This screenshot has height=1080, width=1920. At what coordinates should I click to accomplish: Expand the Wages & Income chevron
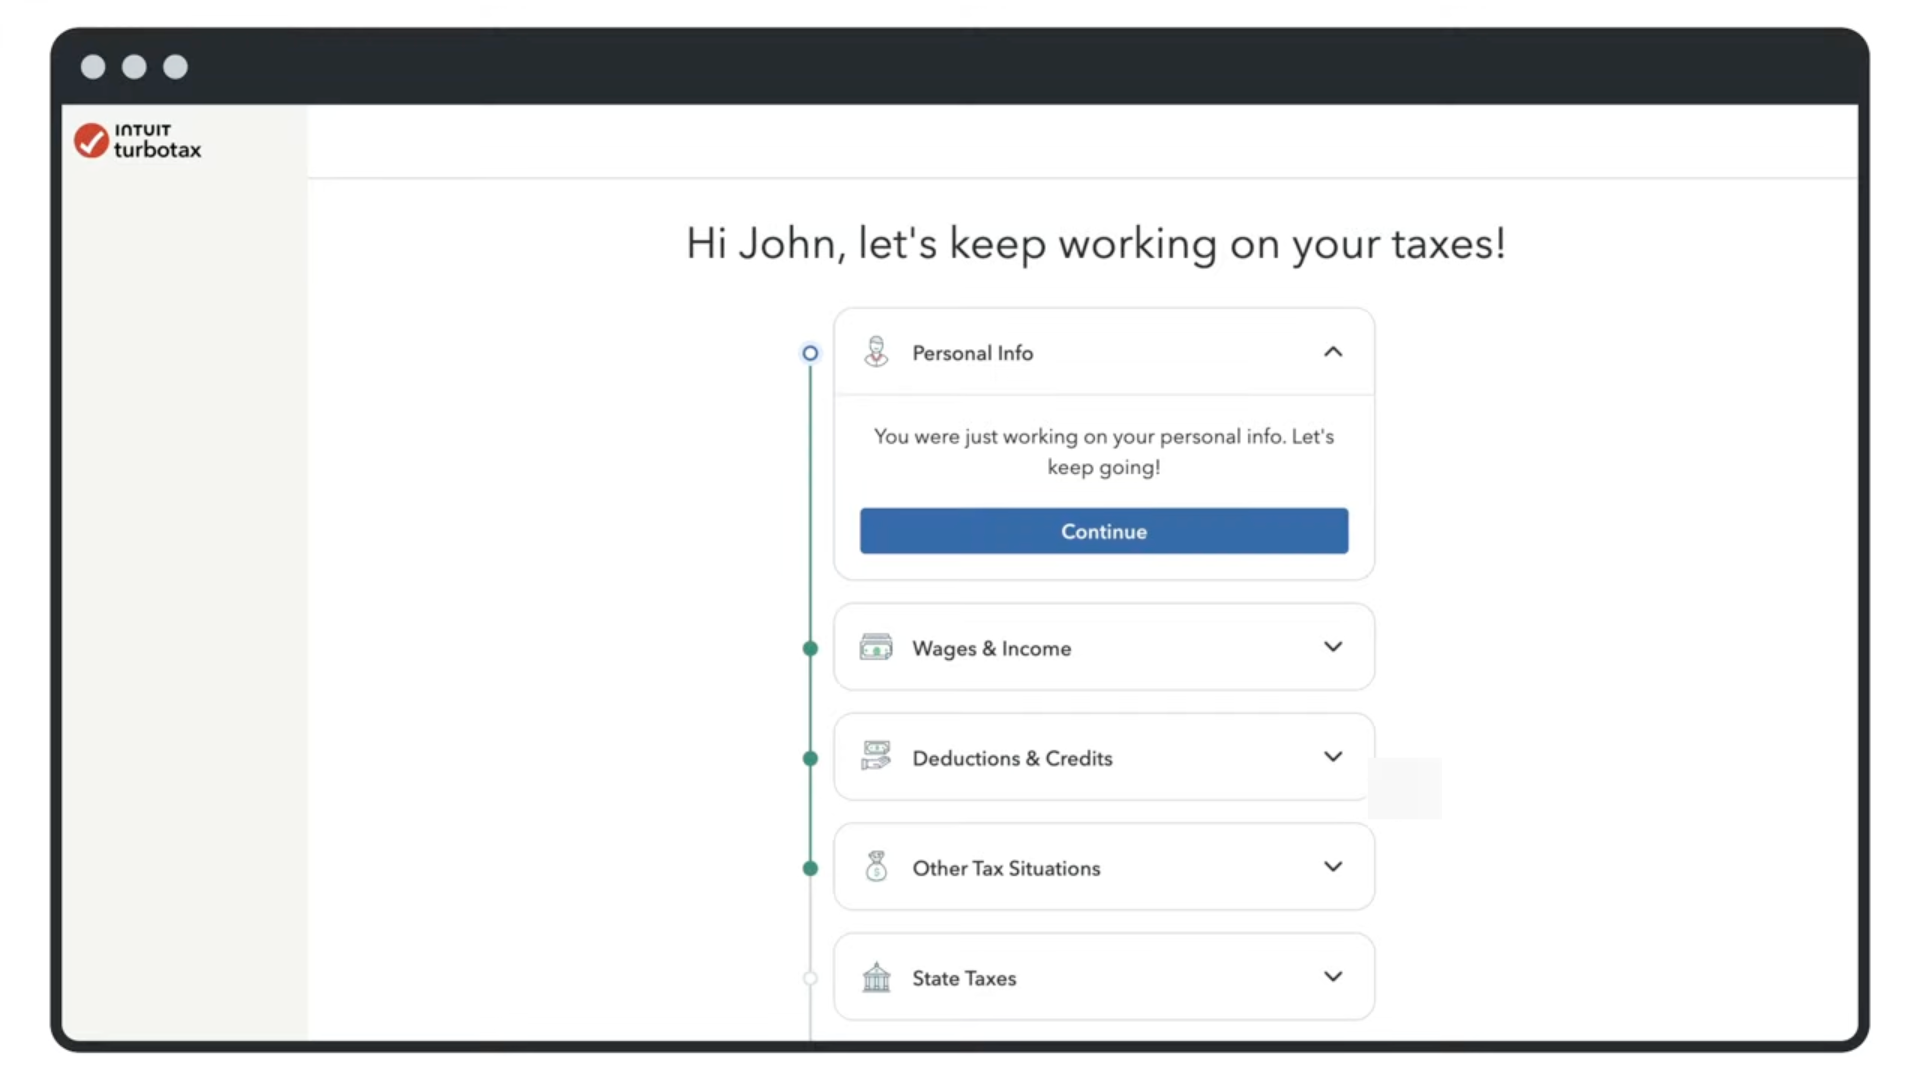1333,647
